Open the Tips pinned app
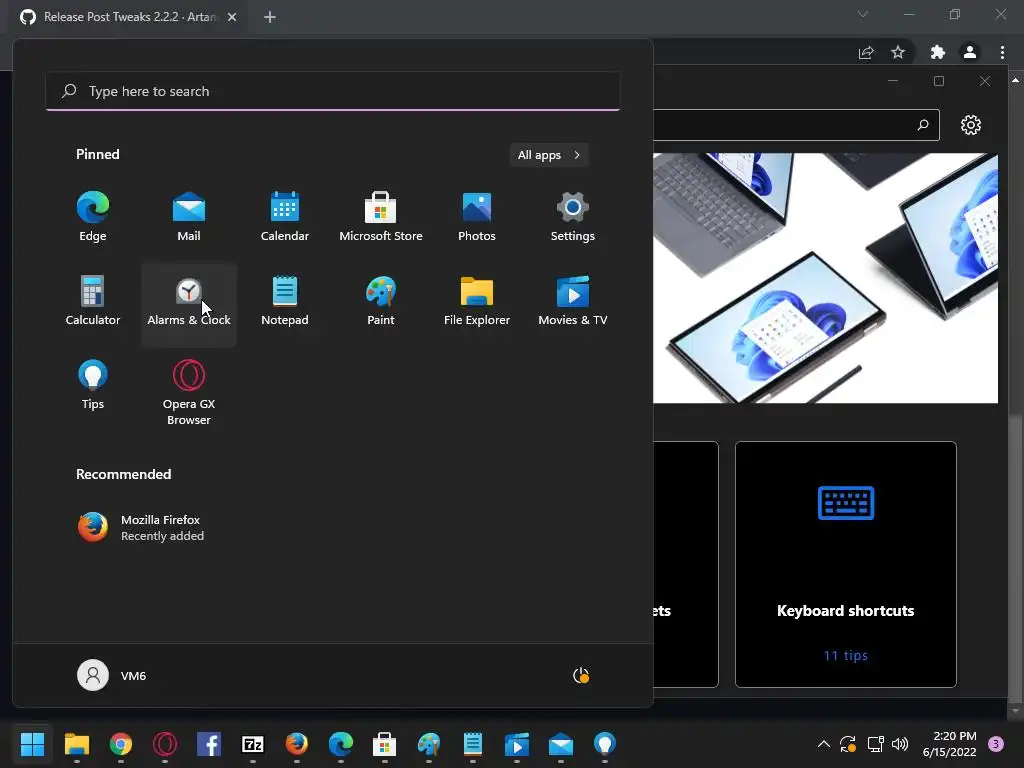This screenshot has width=1024, height=768. [x=93, y=385]
